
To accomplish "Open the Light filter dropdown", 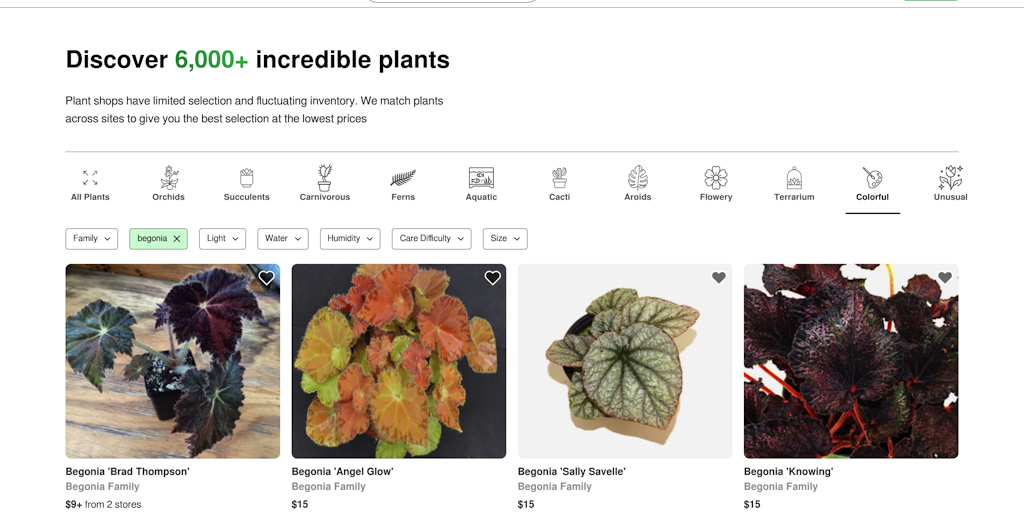I will (222, 239).
